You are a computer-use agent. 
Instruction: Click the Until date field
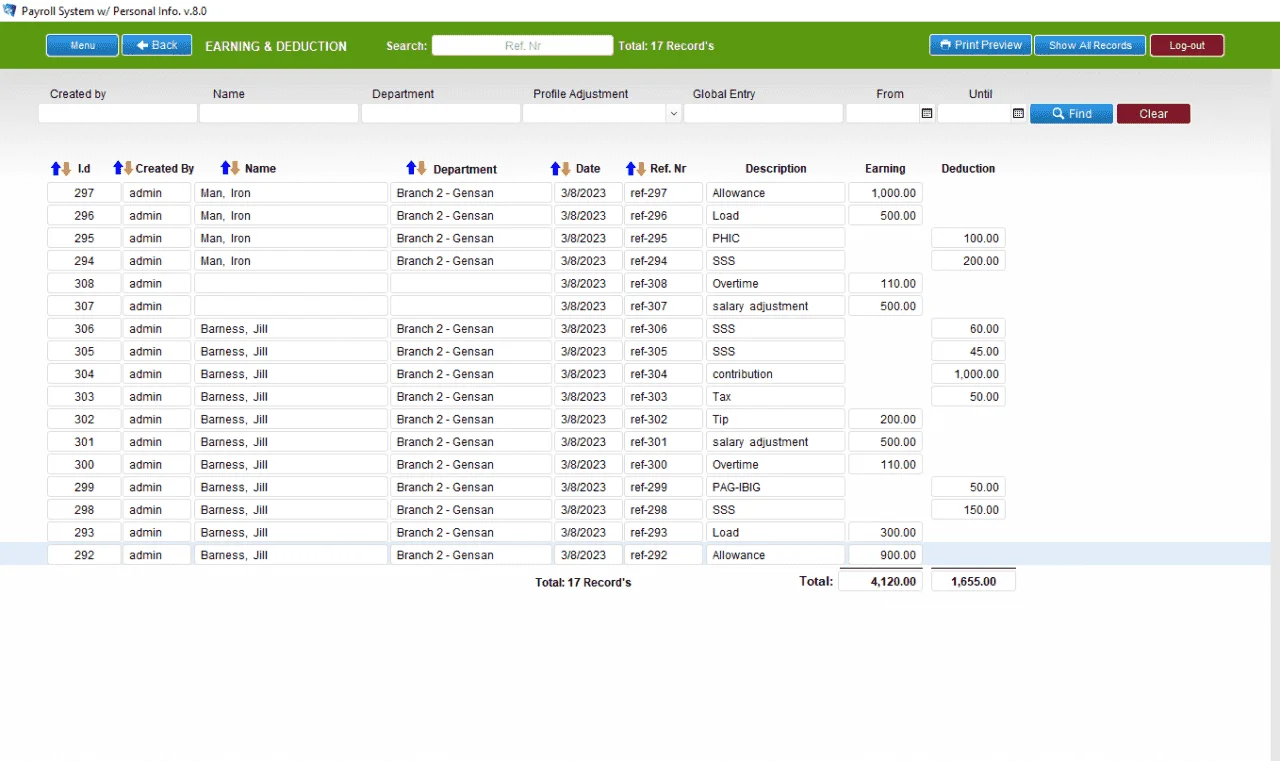click(x=974, y=114)
